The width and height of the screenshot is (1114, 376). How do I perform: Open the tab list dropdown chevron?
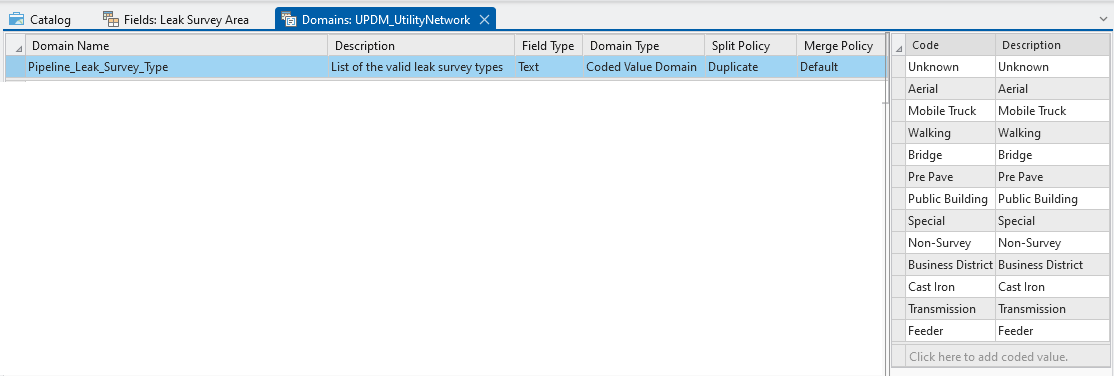(x=1103, y=19)
